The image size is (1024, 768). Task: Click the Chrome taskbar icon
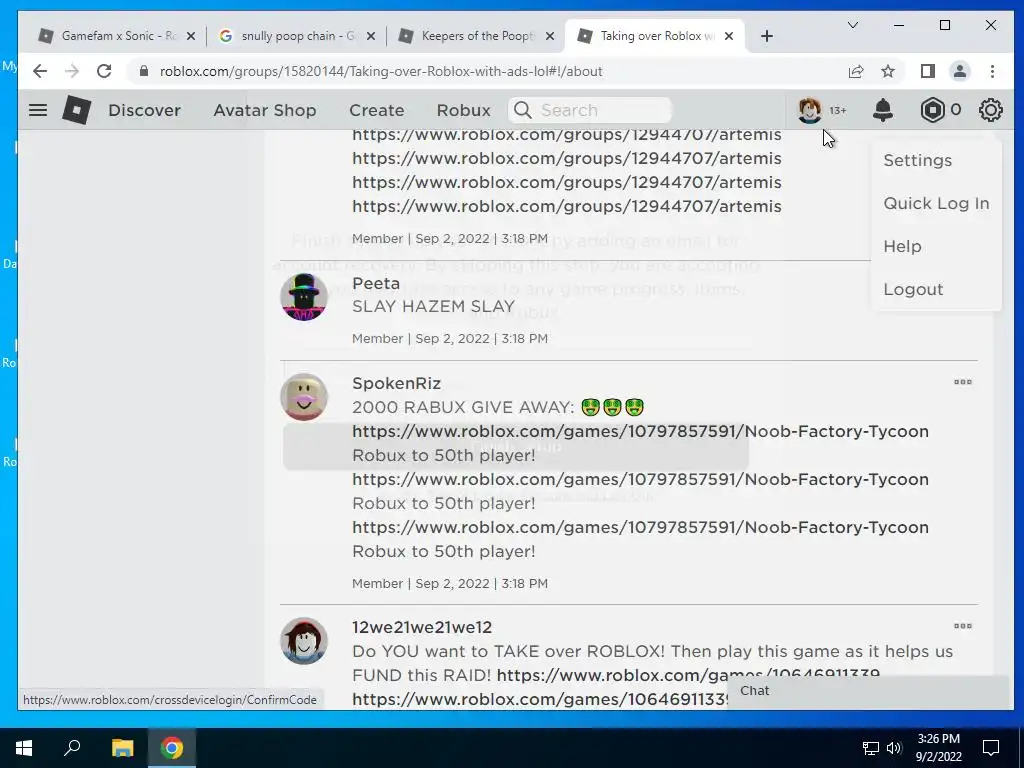coord(172,748)
